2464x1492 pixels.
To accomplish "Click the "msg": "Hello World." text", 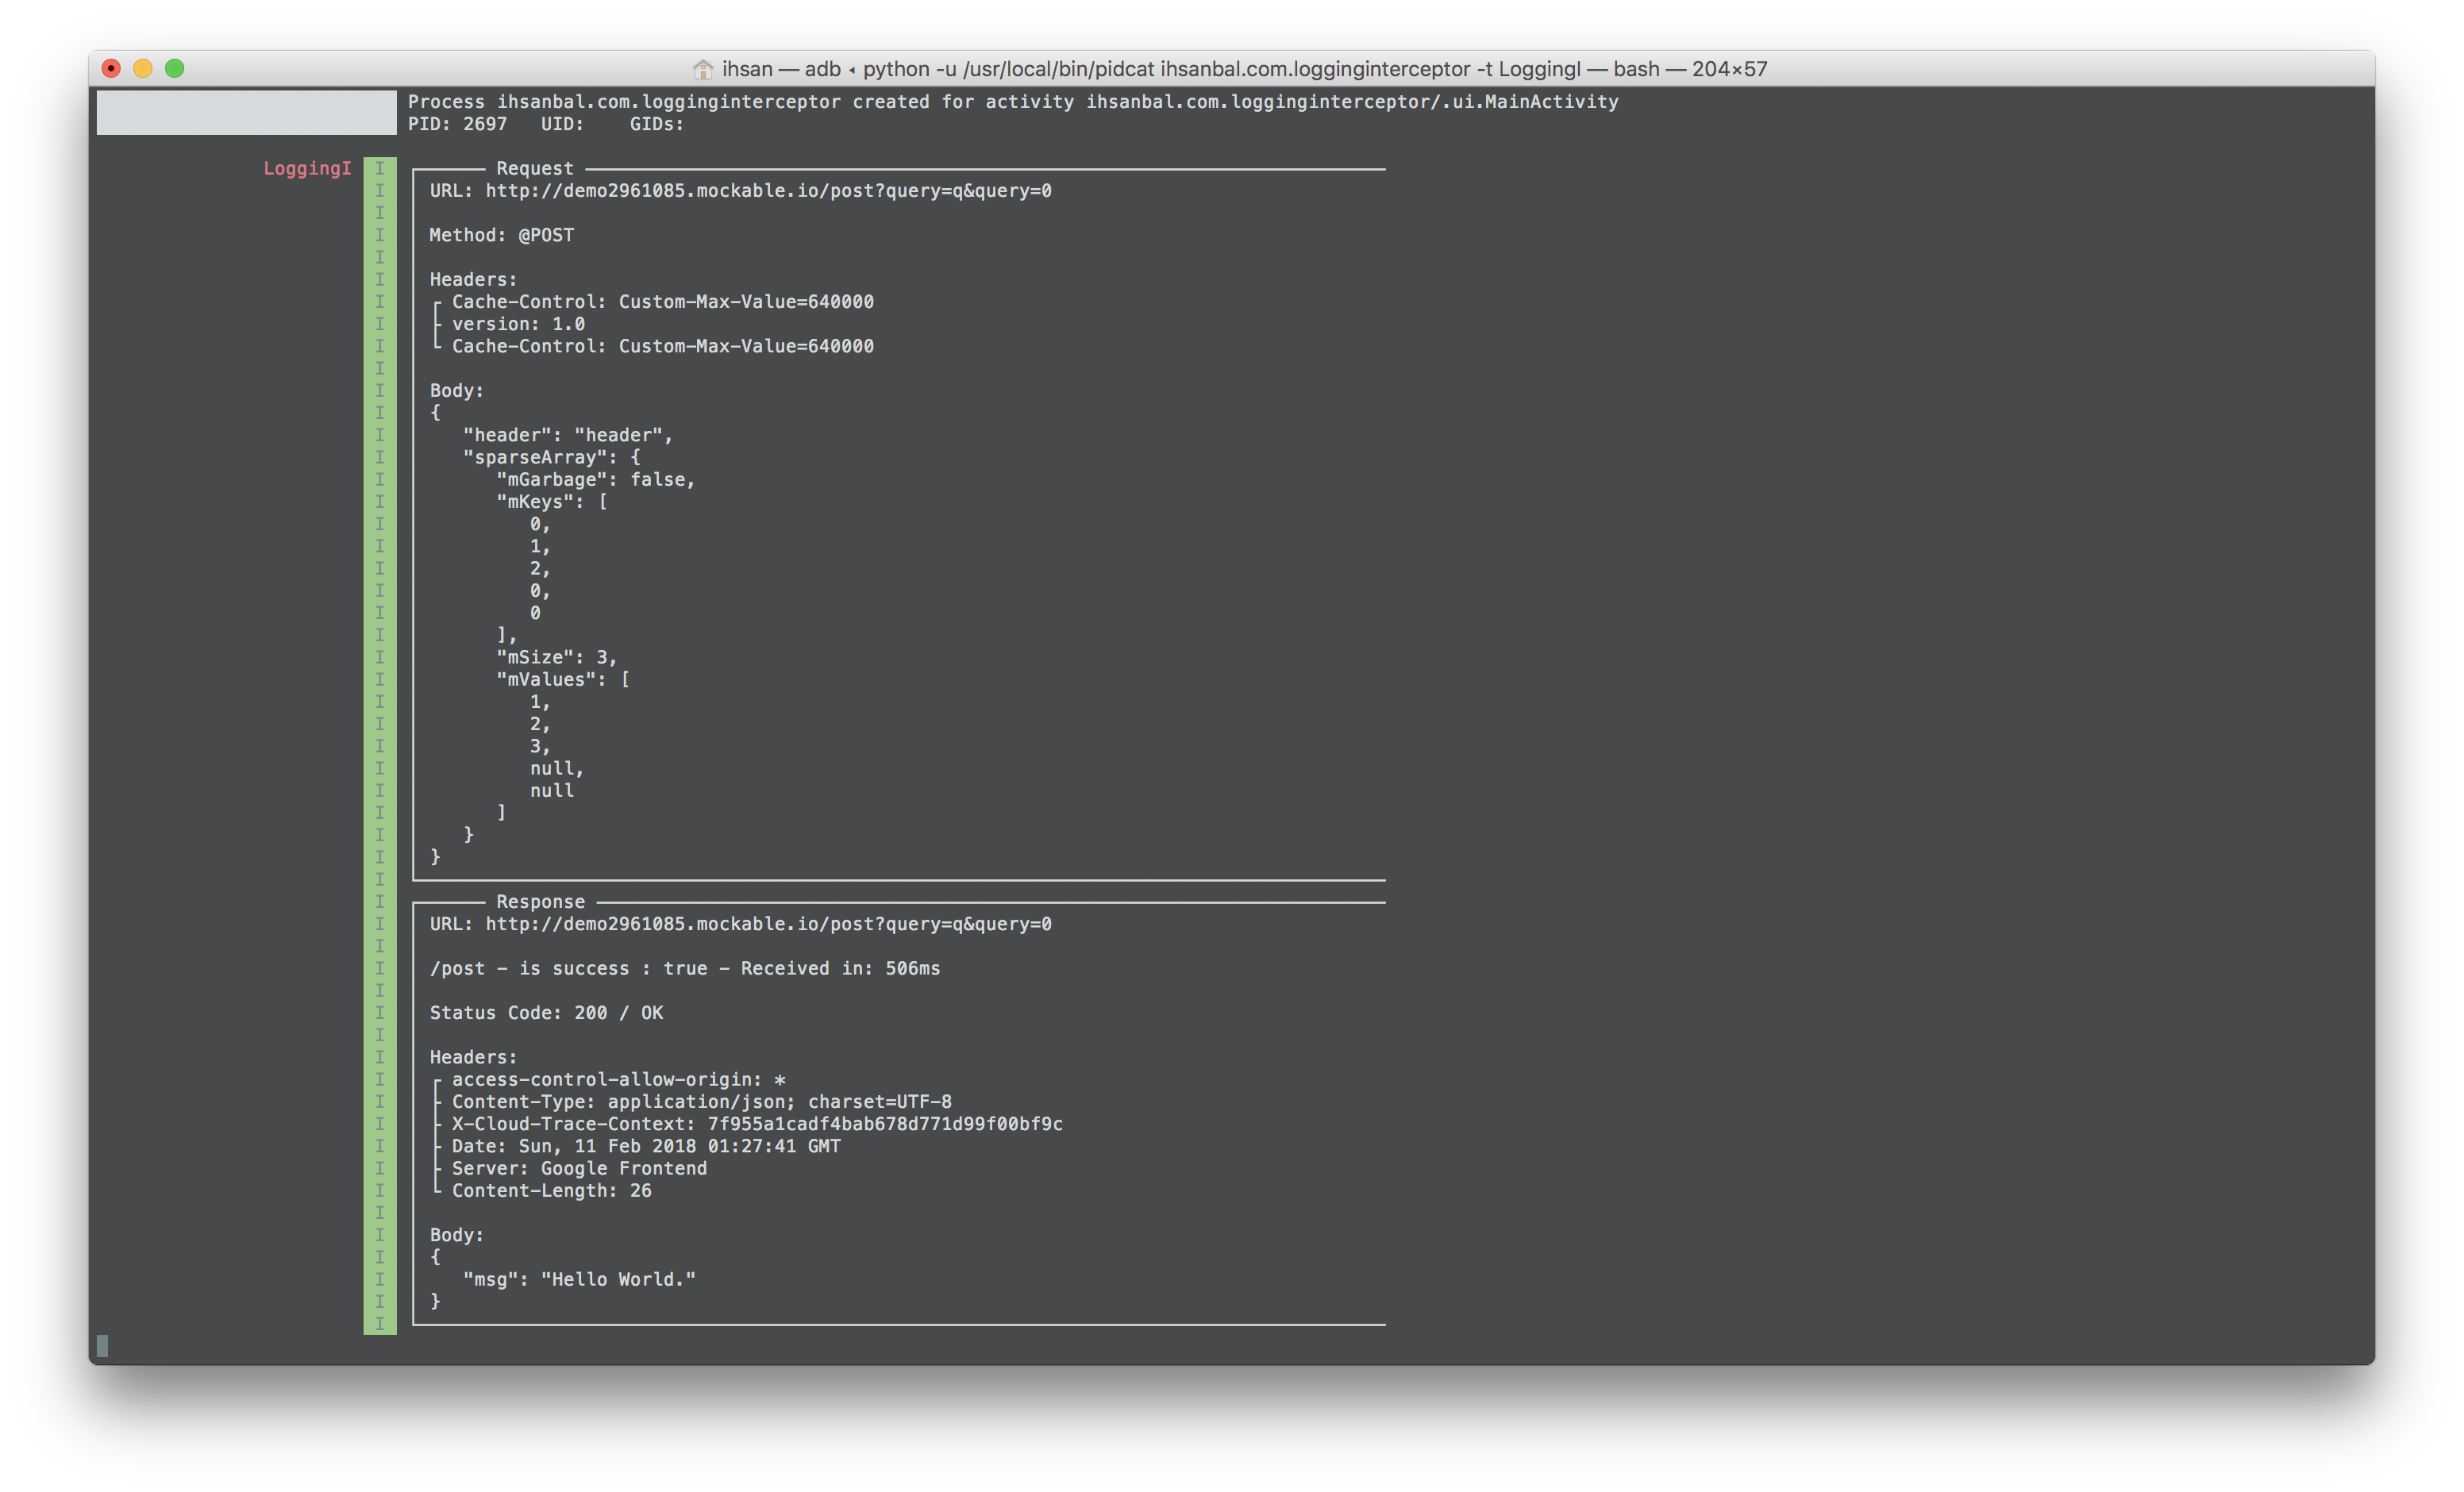I will point(579,1279).
